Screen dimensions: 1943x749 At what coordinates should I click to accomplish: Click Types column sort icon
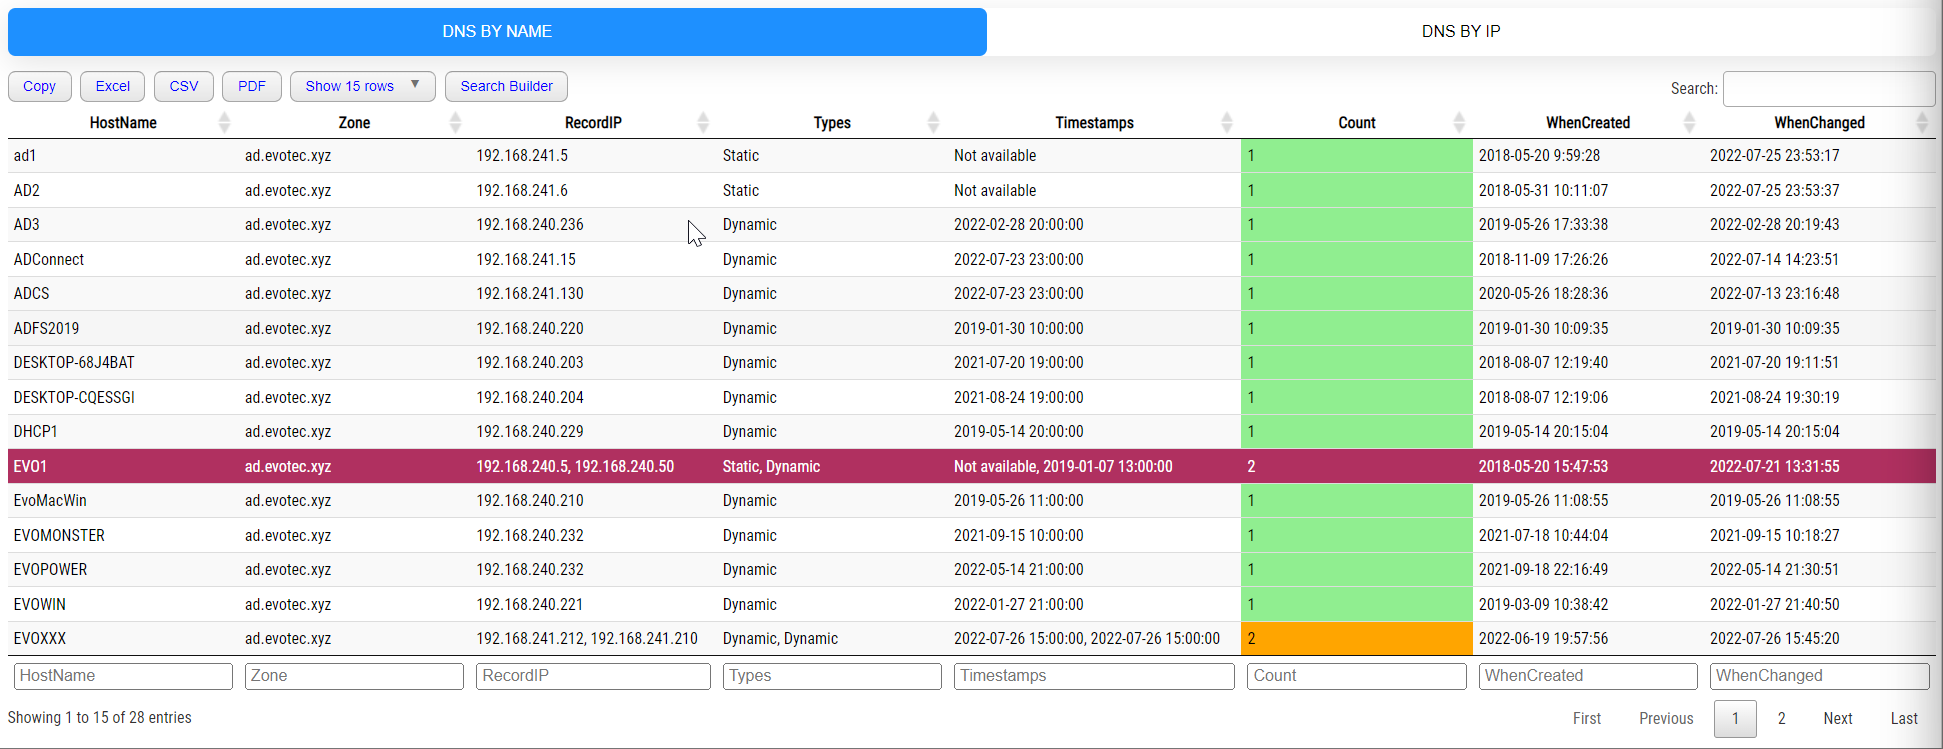pyautogui.click(x=933, y=122)
